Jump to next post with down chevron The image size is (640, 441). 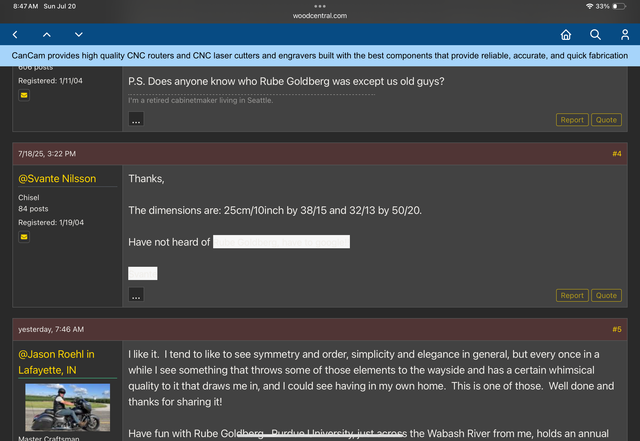tap(79, 35)
